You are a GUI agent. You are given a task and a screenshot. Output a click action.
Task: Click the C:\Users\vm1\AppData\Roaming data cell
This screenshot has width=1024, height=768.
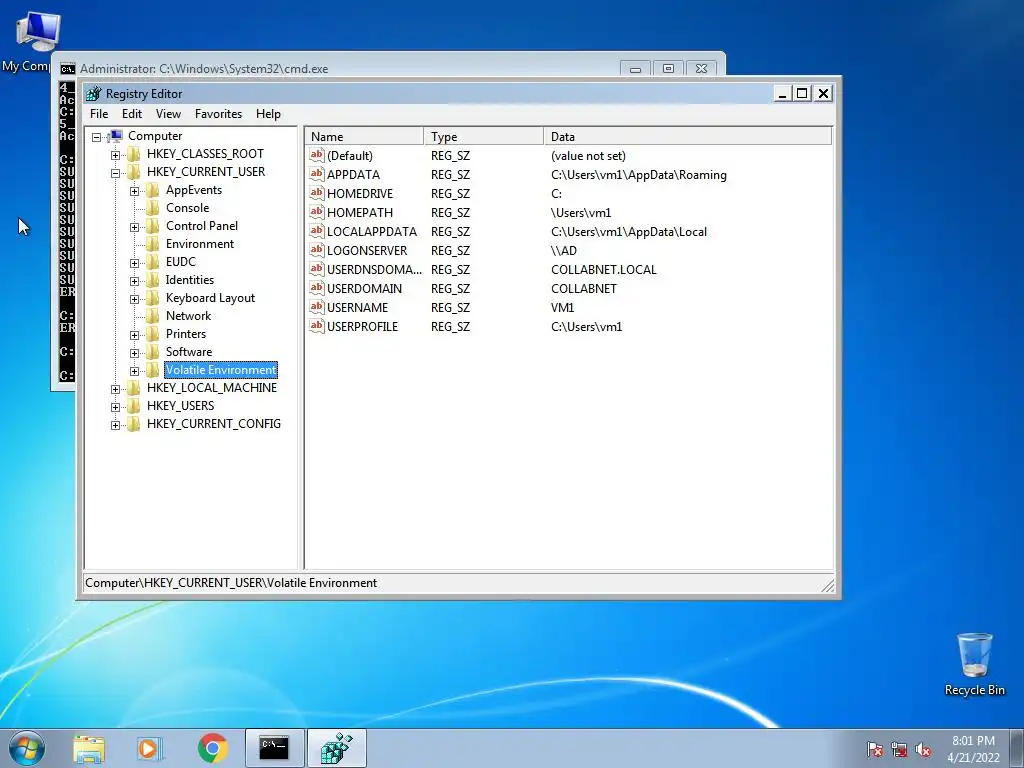click(639, 175)
